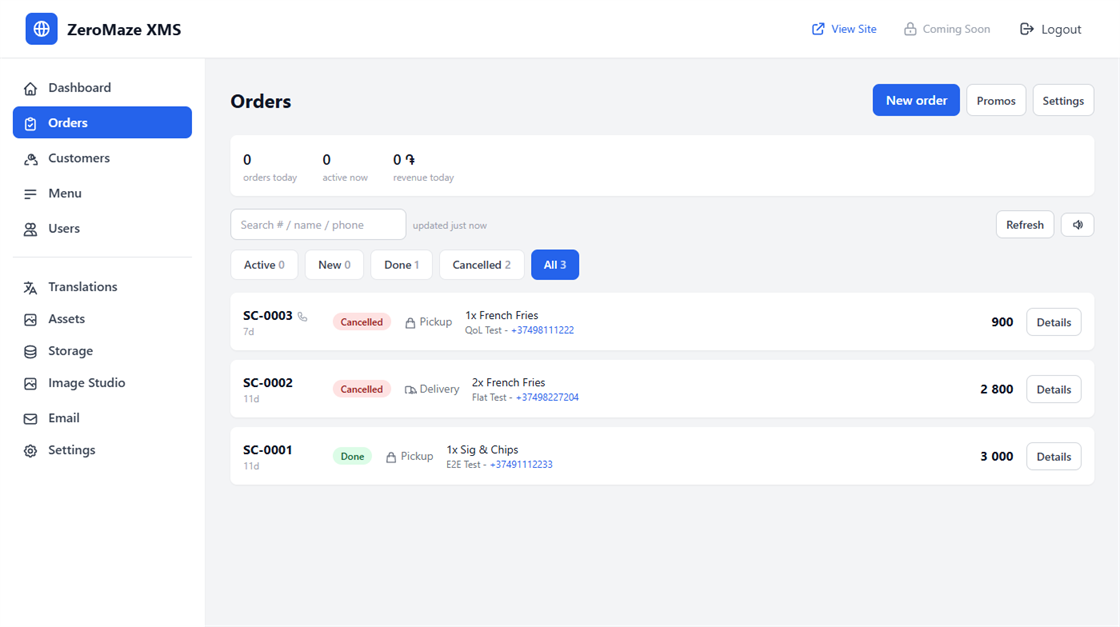Open the Menu section

coord(102,193)
